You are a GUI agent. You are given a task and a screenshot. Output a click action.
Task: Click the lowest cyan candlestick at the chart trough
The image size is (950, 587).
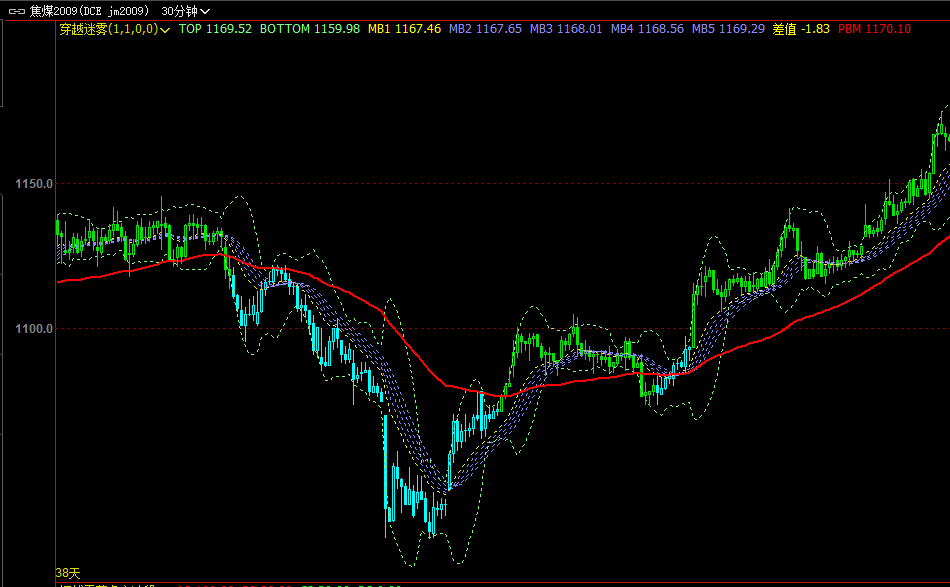(x=431, y=525)
